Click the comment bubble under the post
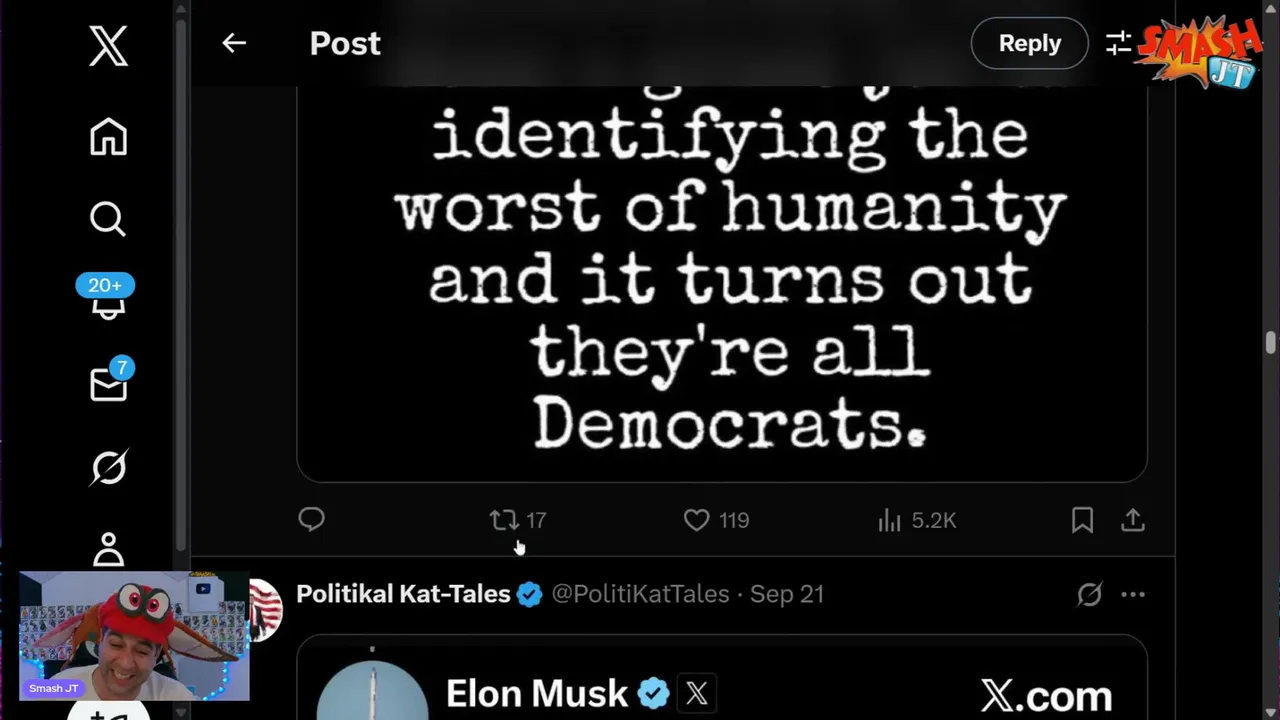 311,520
